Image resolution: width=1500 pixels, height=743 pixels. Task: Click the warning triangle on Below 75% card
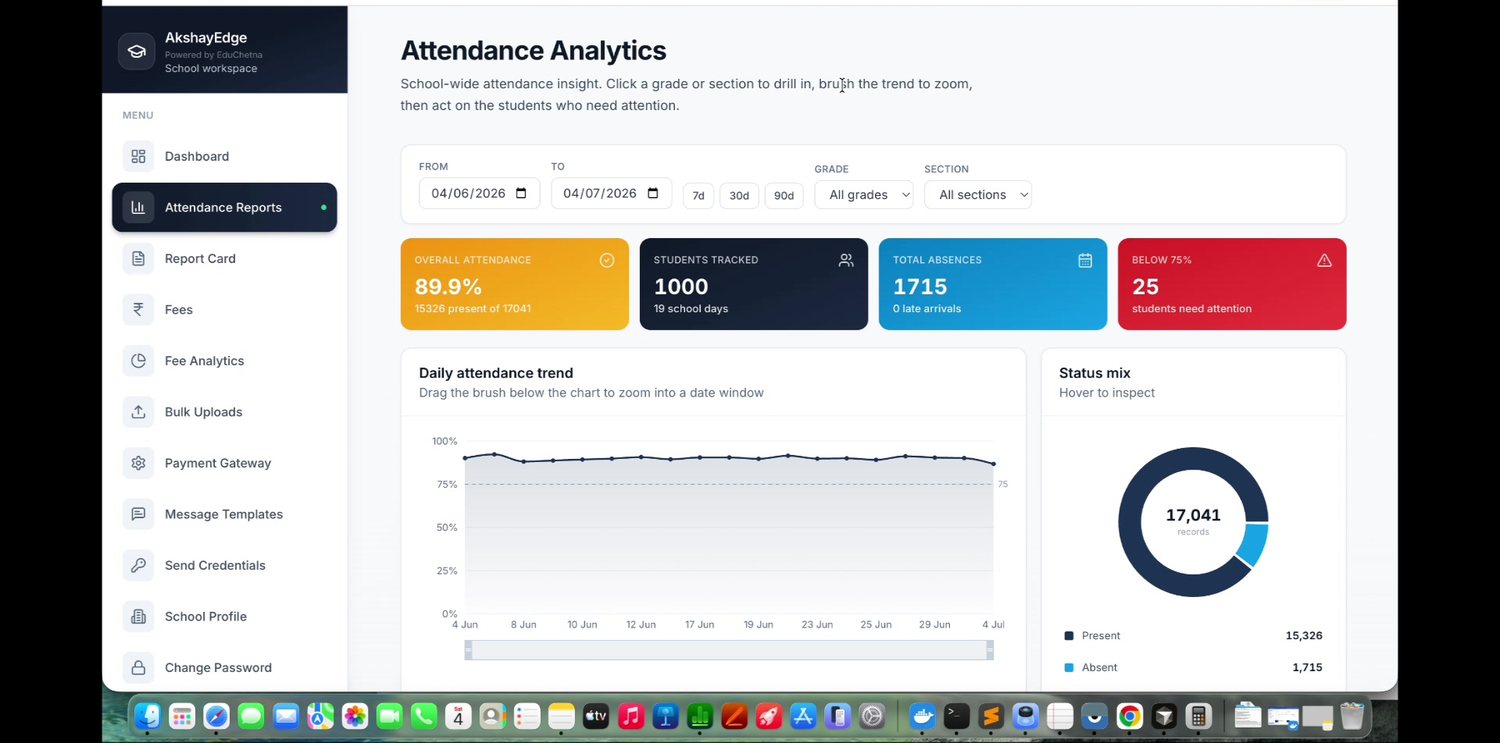tap(1324, 260)
